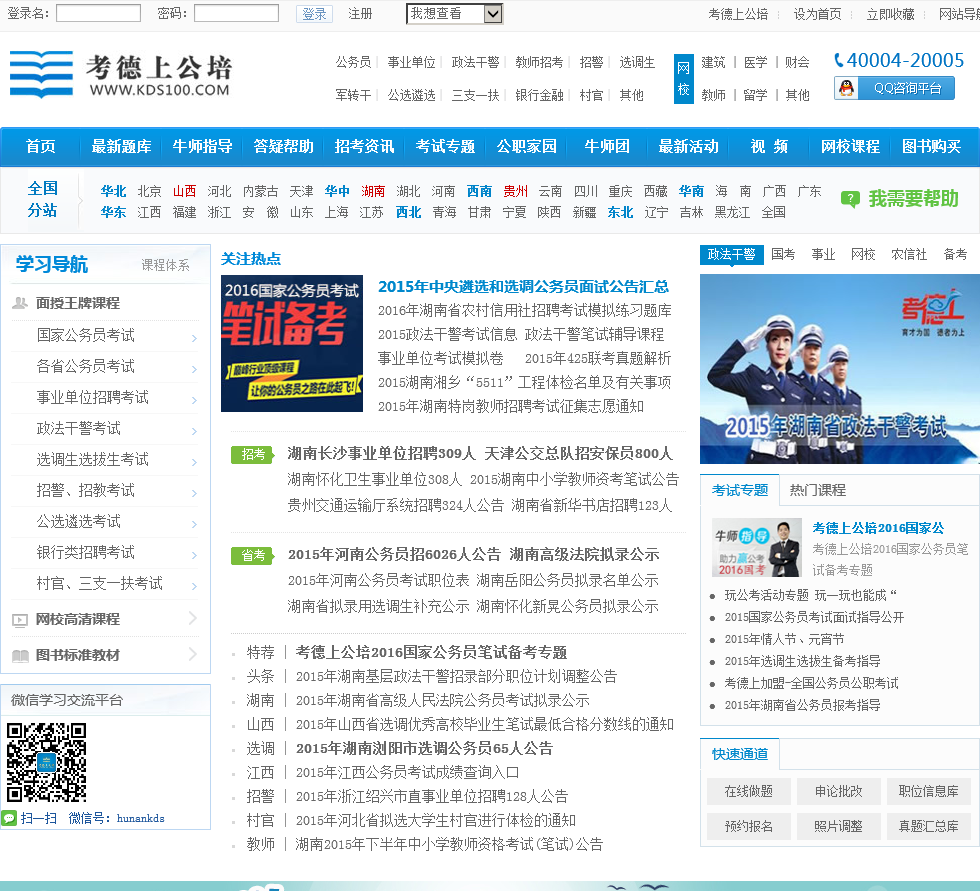The image size is (980, 891).
Task: Open 2015年中央遴选和选调公务员面试公告汇总 headline
Action: [524, 287]
